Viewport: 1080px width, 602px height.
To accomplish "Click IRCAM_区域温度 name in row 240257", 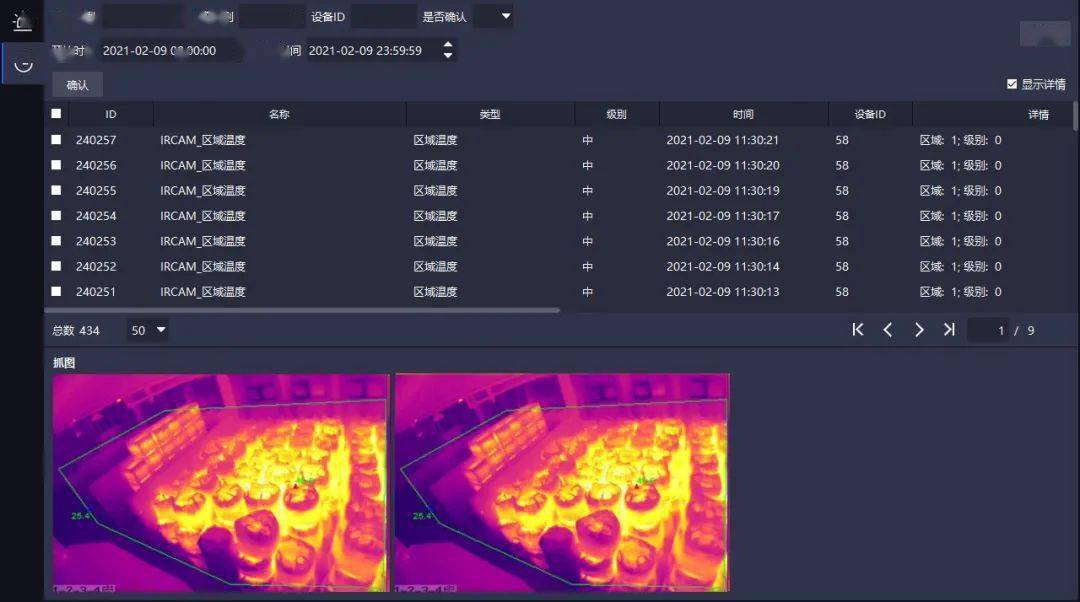I will tap(202, 140).
